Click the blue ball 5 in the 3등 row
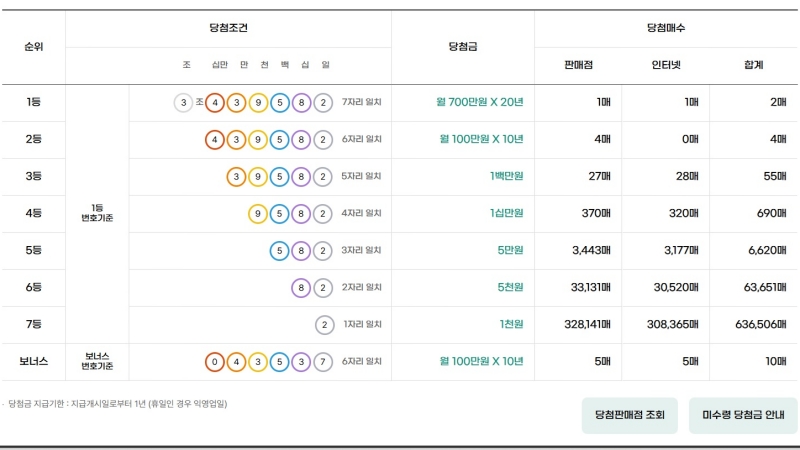800x450 pixels. (x=280, y=177)
